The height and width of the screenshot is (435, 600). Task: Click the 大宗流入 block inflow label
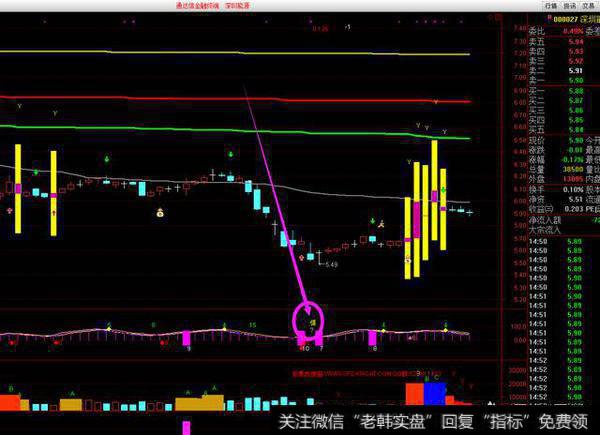[545, 230]
